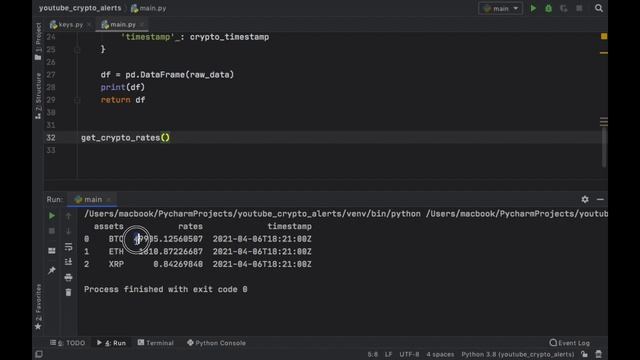Run with coverage icon in top toolbar
Viewport: 640px width, 360px height.
564,8
